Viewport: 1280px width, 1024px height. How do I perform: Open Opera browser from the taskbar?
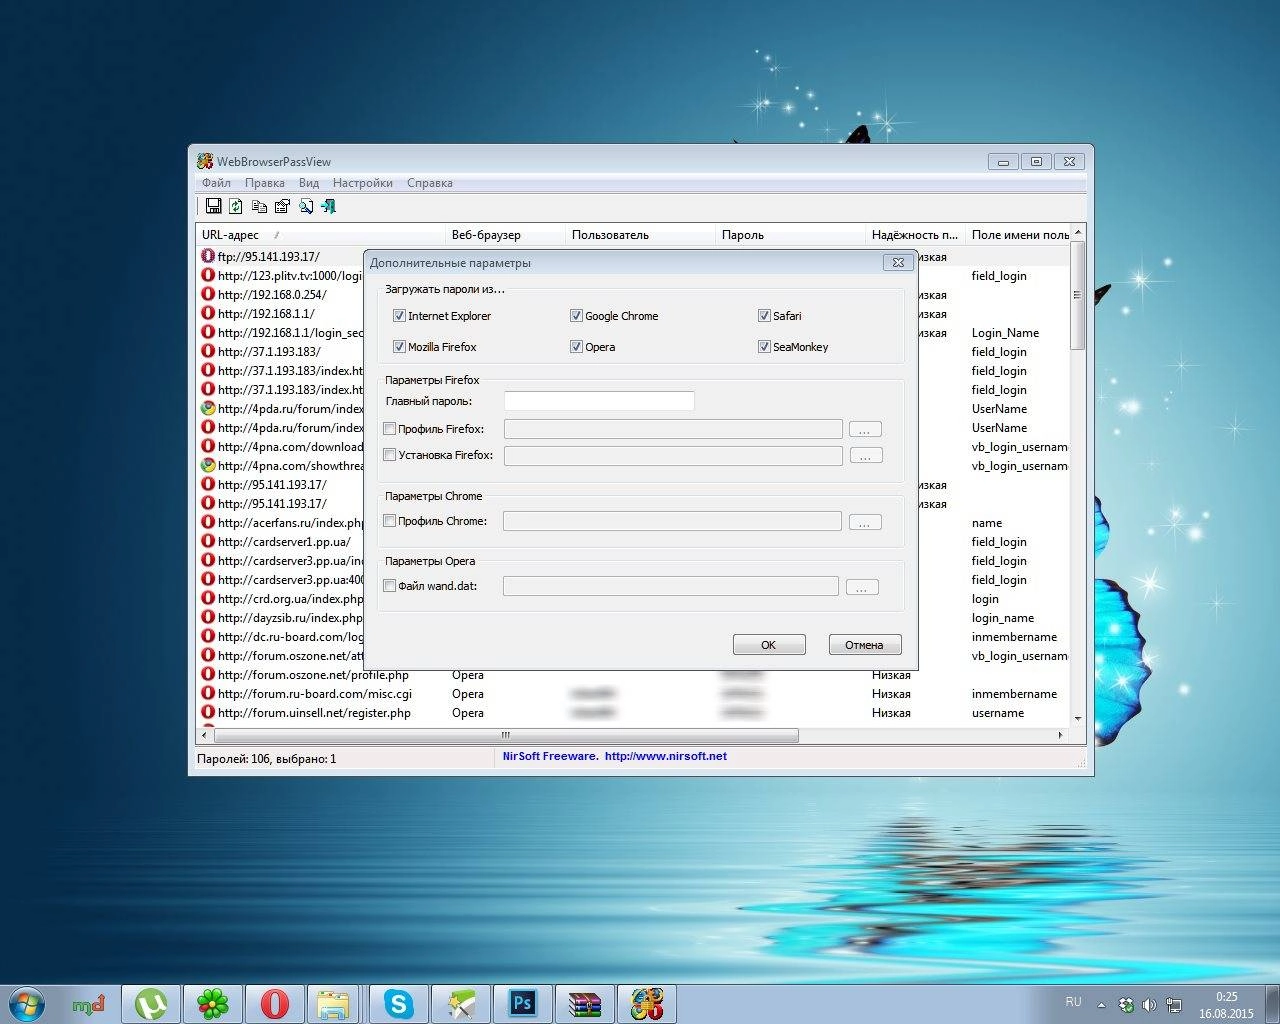pyautogui.click(x=274, y=1004)
